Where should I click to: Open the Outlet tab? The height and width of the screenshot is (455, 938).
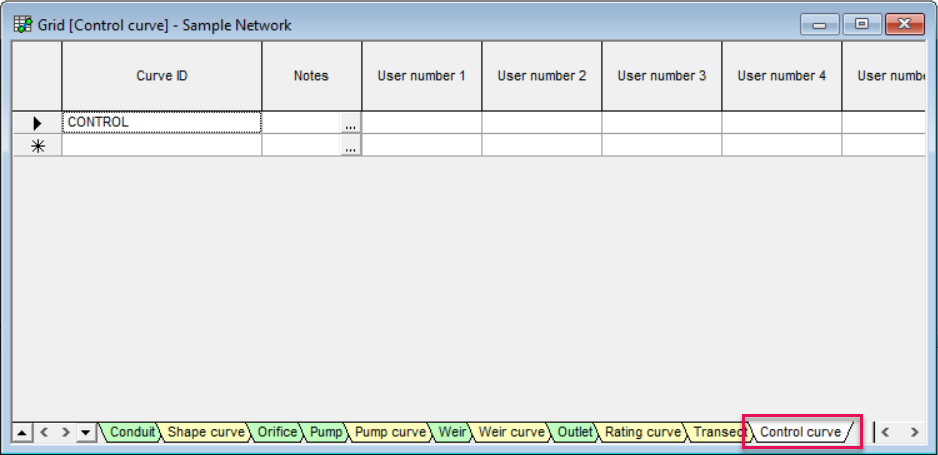coord(574,432)
